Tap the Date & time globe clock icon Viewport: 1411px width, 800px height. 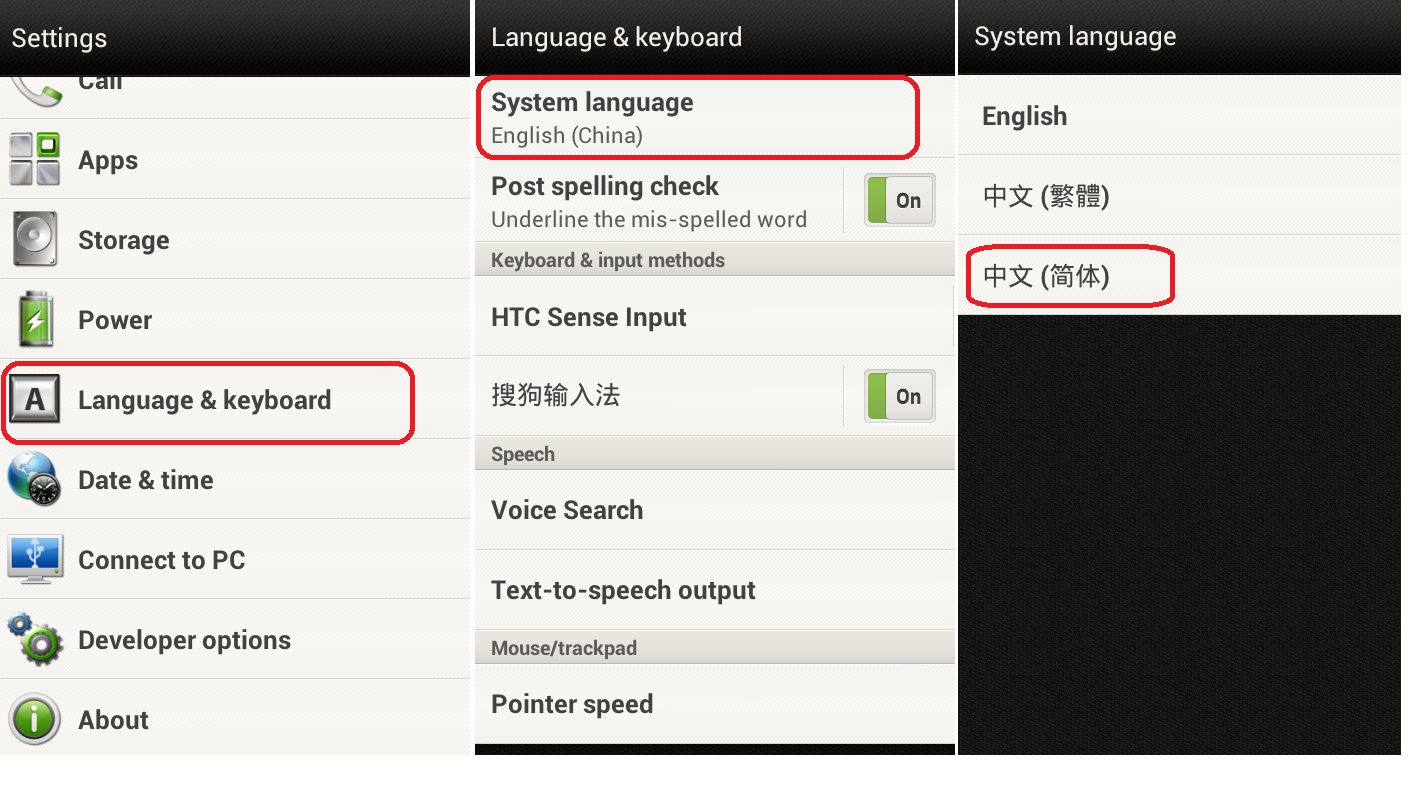[35, 479]
